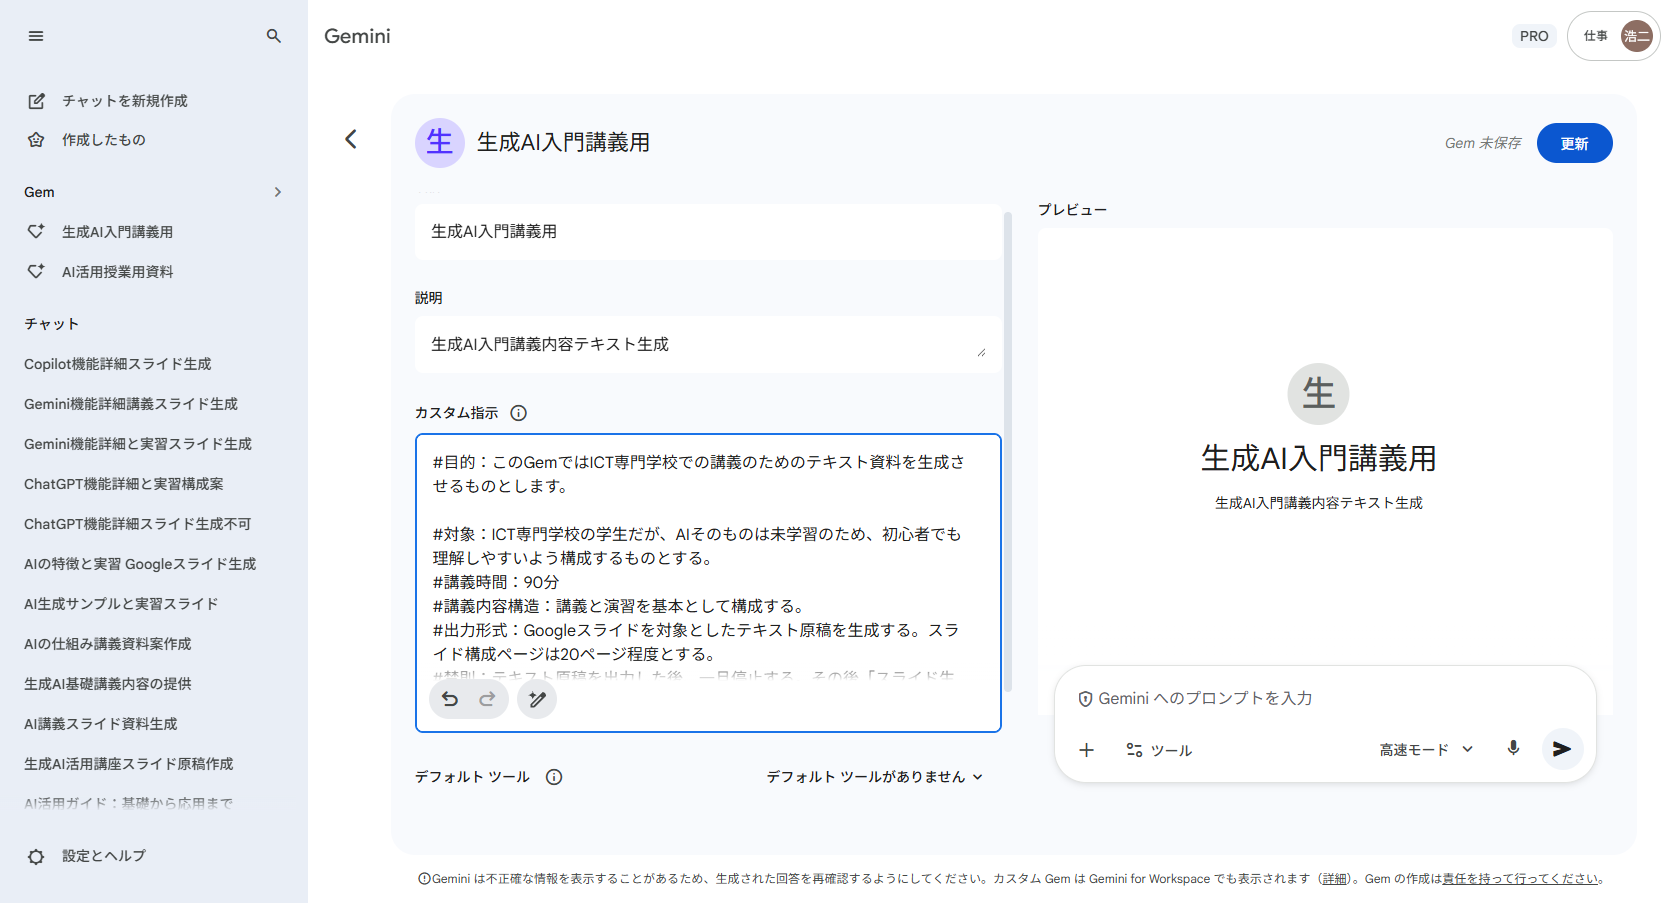Click the magic pen rewrite icon

point(537,699)
